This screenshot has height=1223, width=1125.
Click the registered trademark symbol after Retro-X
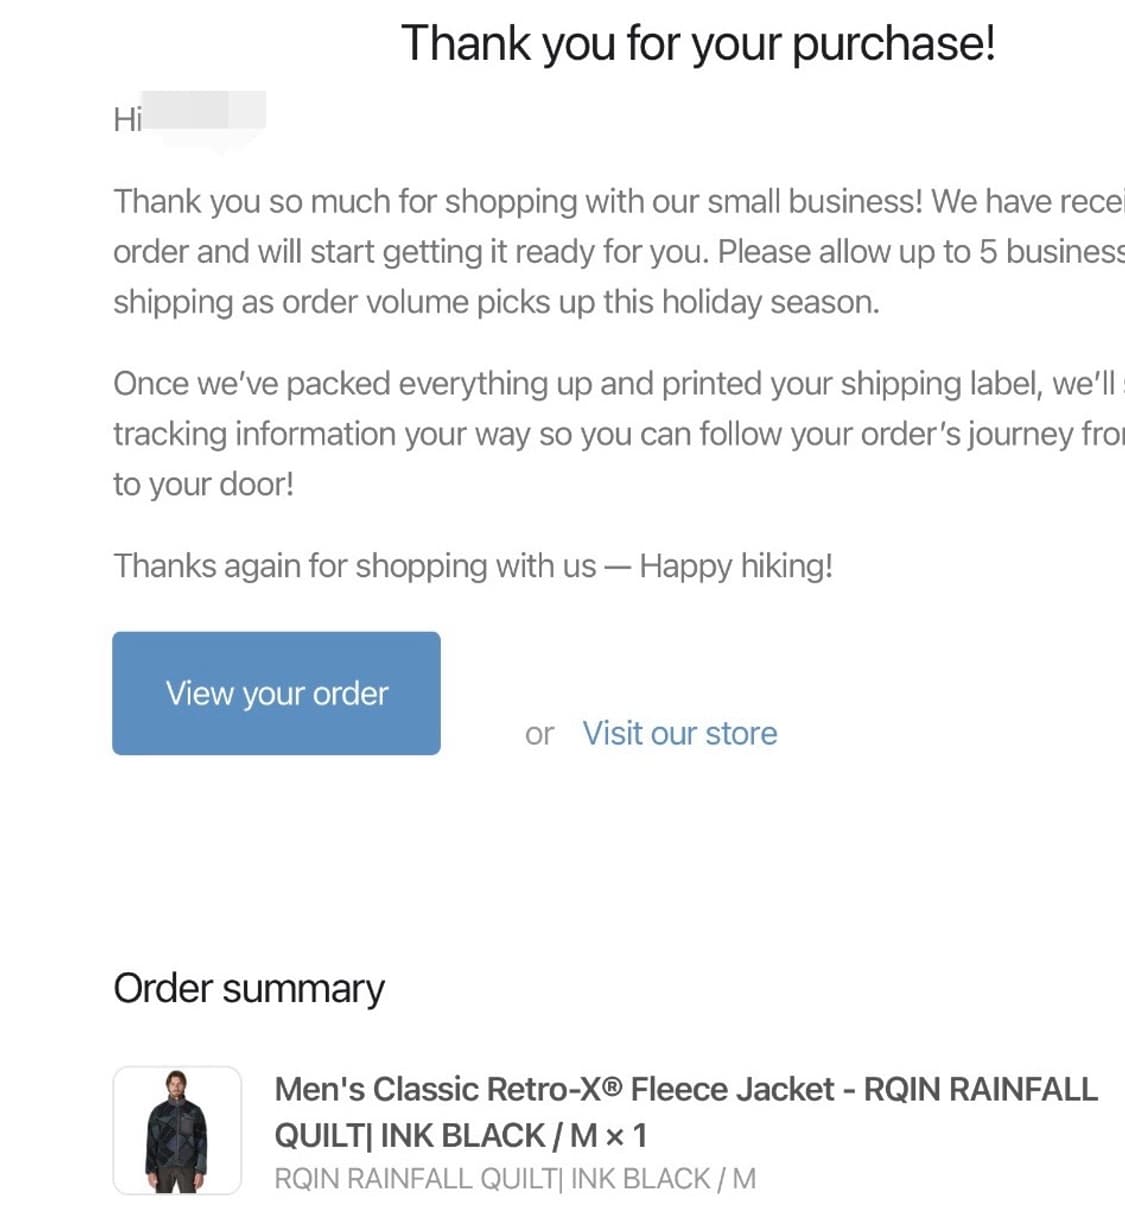click(x=612, y=1087)
